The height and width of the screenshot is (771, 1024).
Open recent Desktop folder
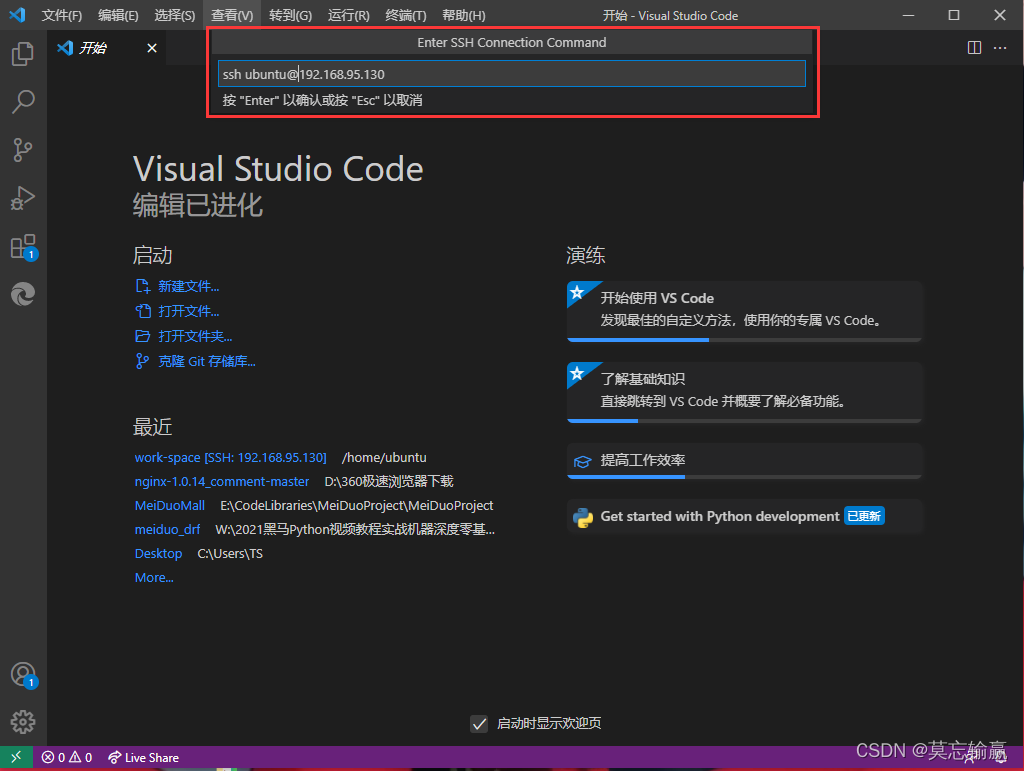coord(158,554)
